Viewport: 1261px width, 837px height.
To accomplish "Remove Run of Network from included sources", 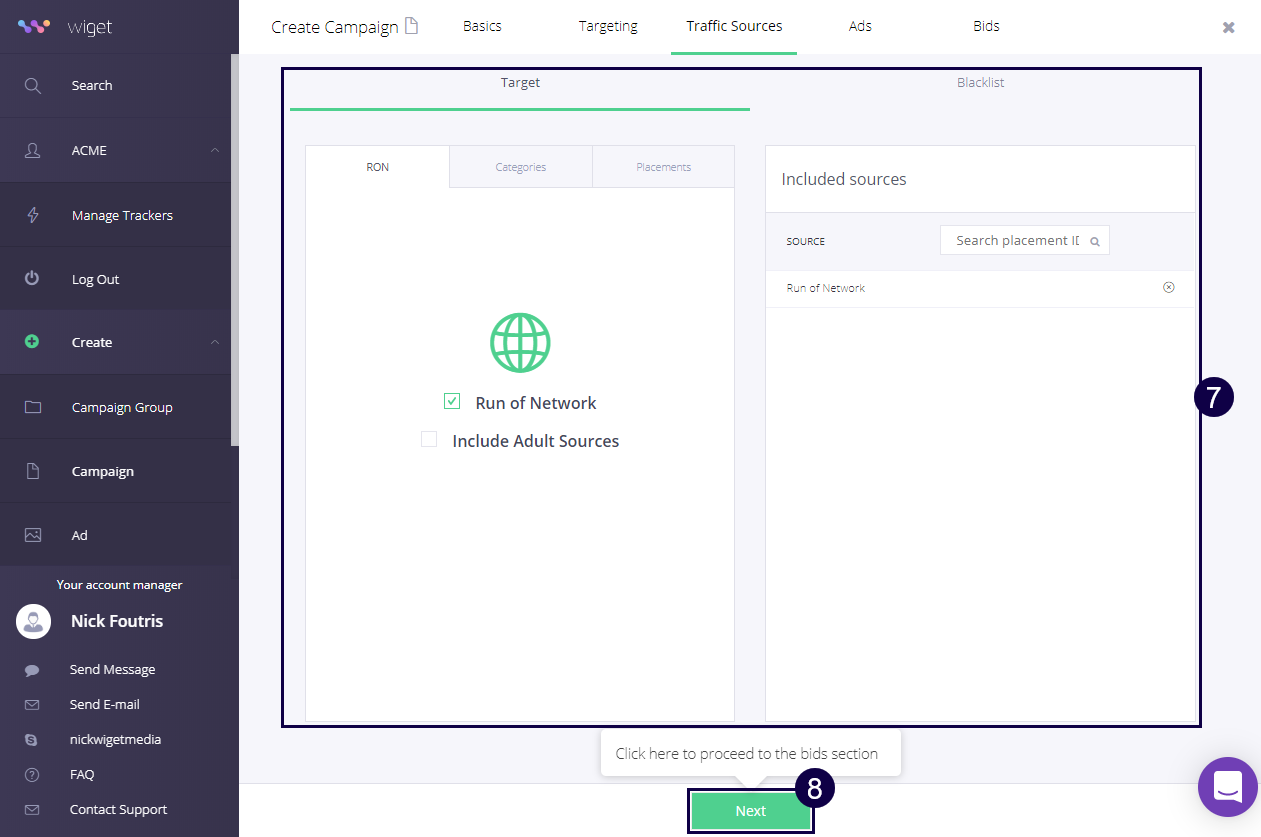I will click(1168, 288).
